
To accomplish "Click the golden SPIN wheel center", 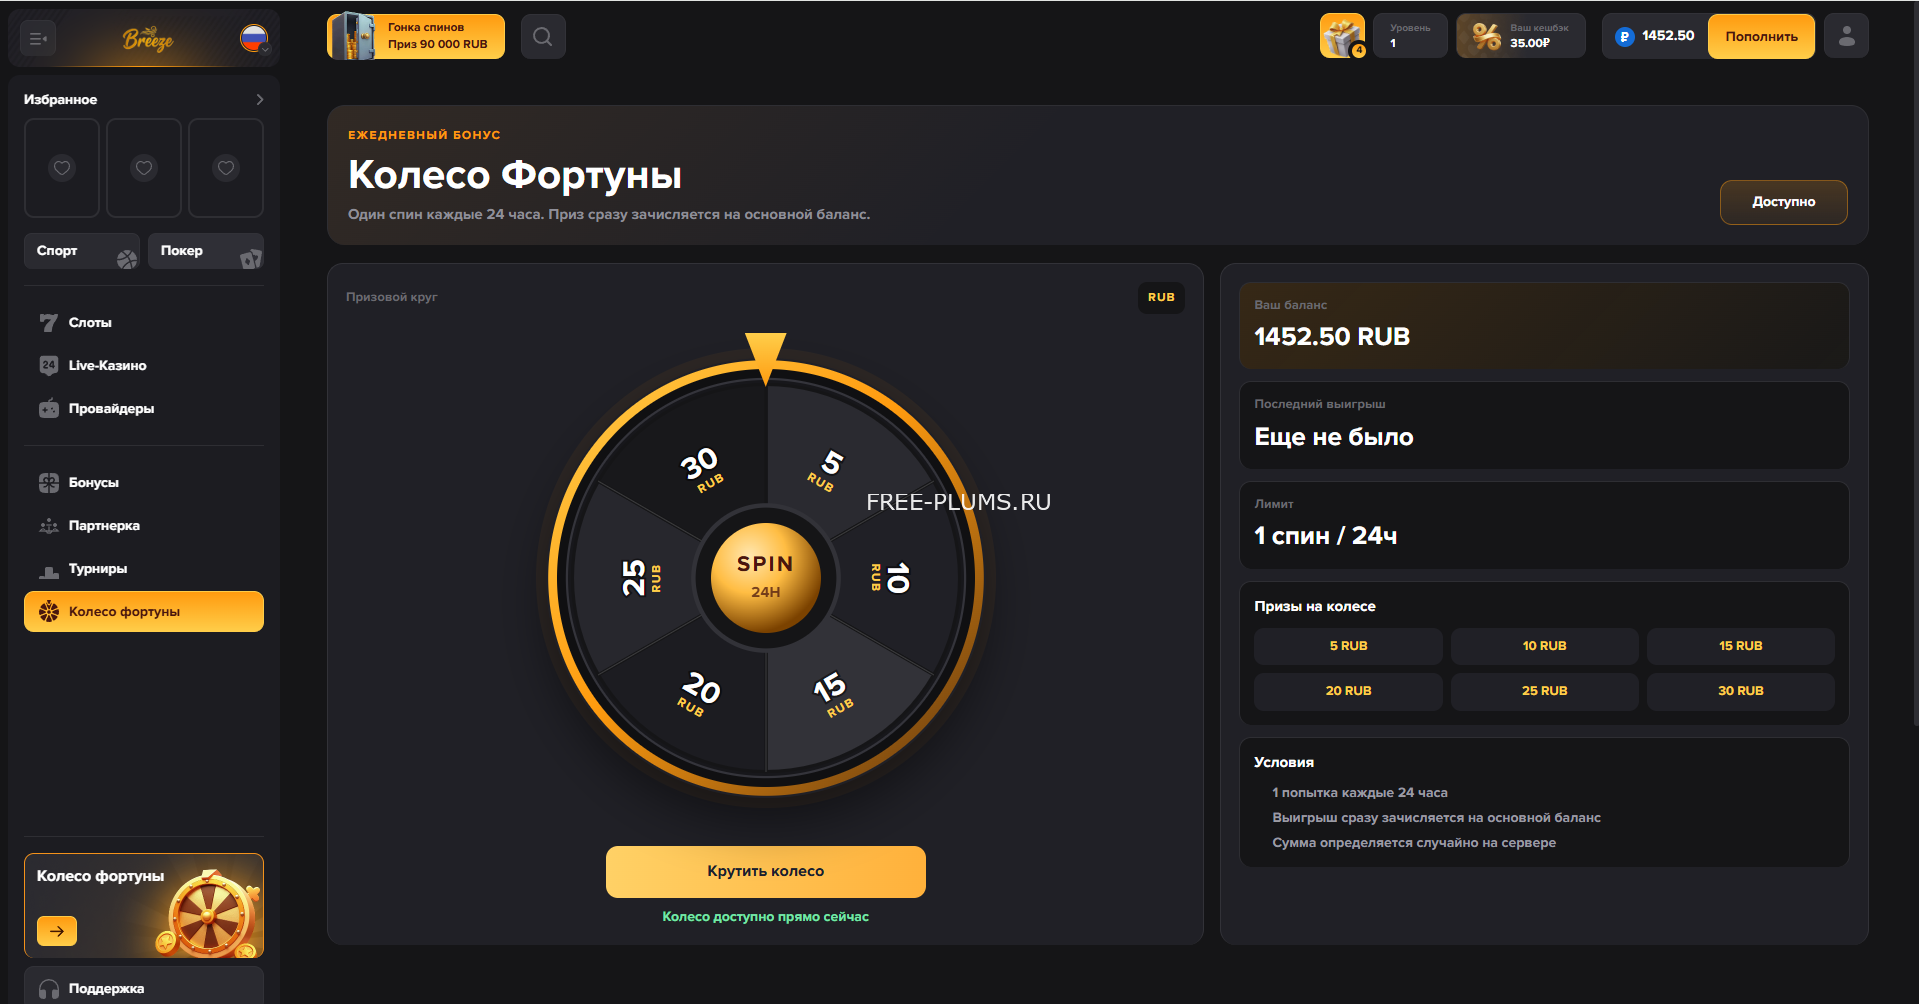I will click(x=766, y=578).
